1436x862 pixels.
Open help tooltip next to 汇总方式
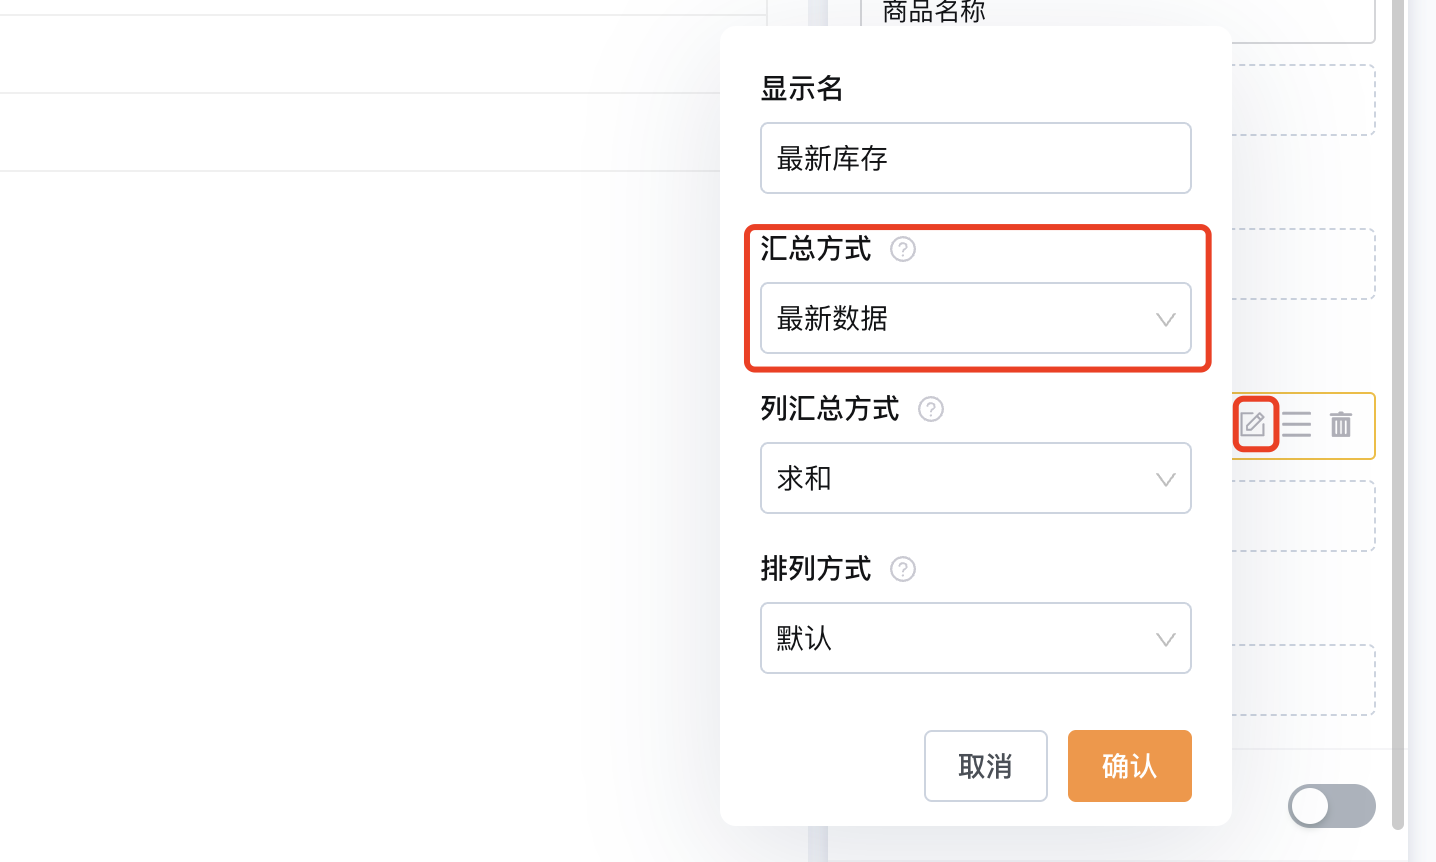pyautogui.click(x=903, y=249)
